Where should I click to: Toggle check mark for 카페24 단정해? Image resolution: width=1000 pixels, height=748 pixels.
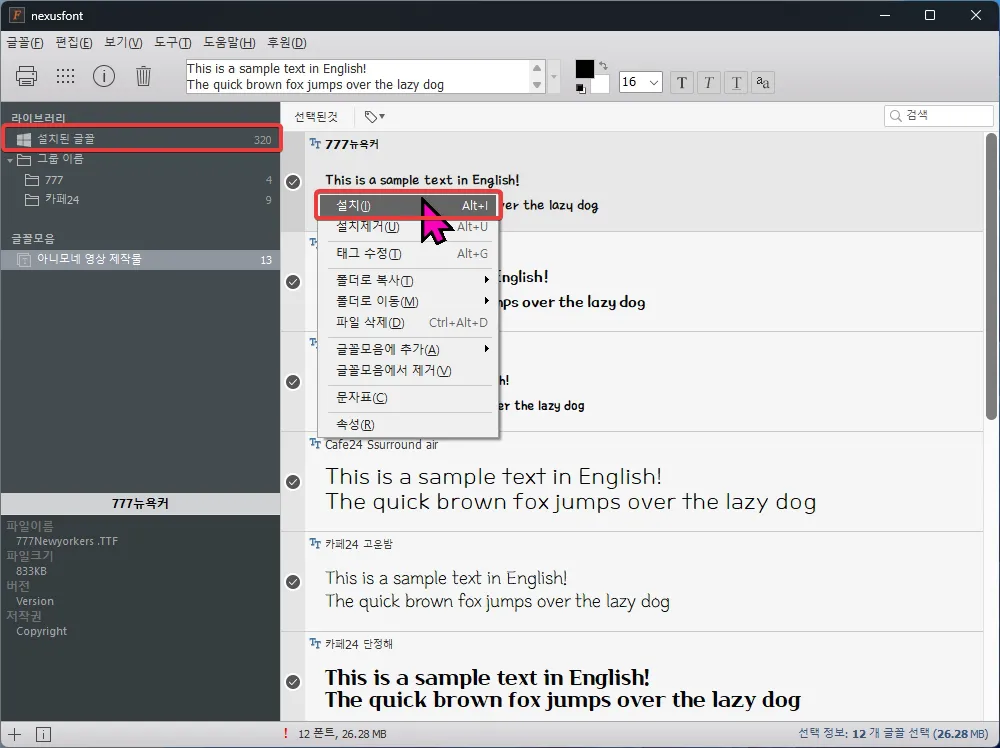click(x=293, y=682)
